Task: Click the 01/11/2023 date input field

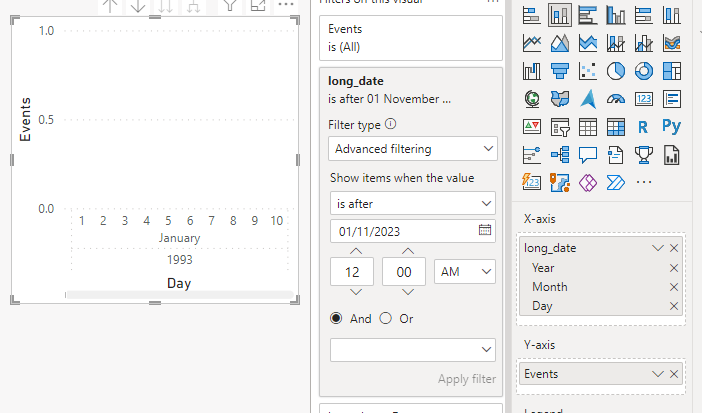Action: pos(413,231)
